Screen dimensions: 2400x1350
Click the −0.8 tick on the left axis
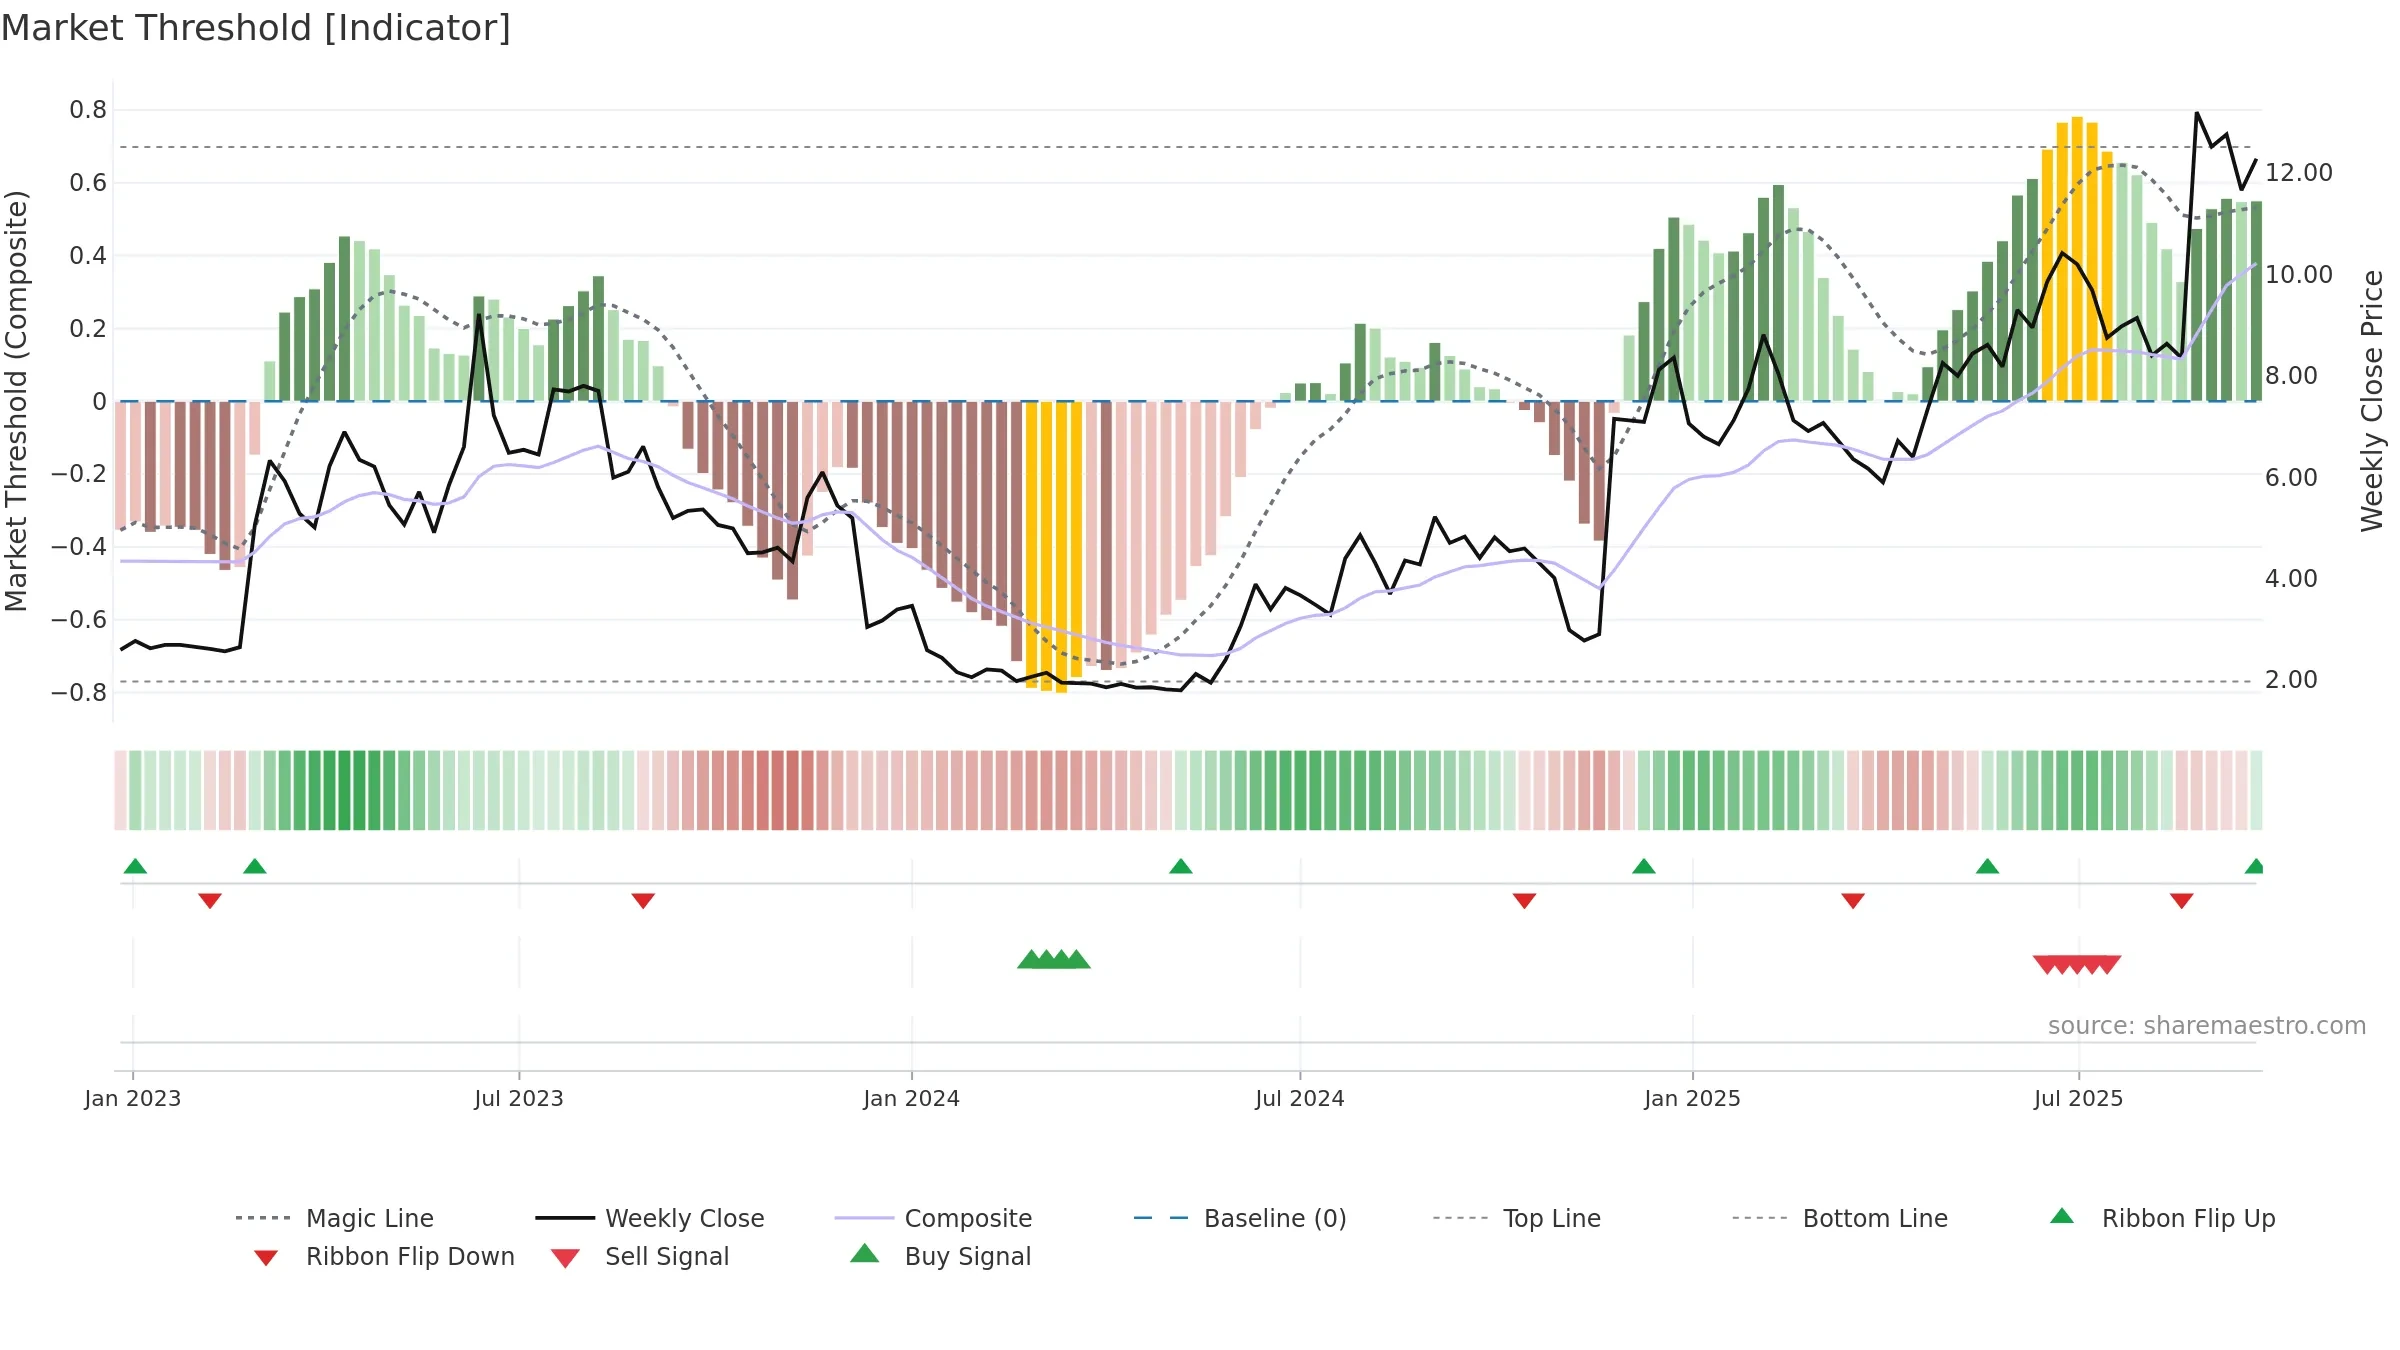tap(79, 693)
